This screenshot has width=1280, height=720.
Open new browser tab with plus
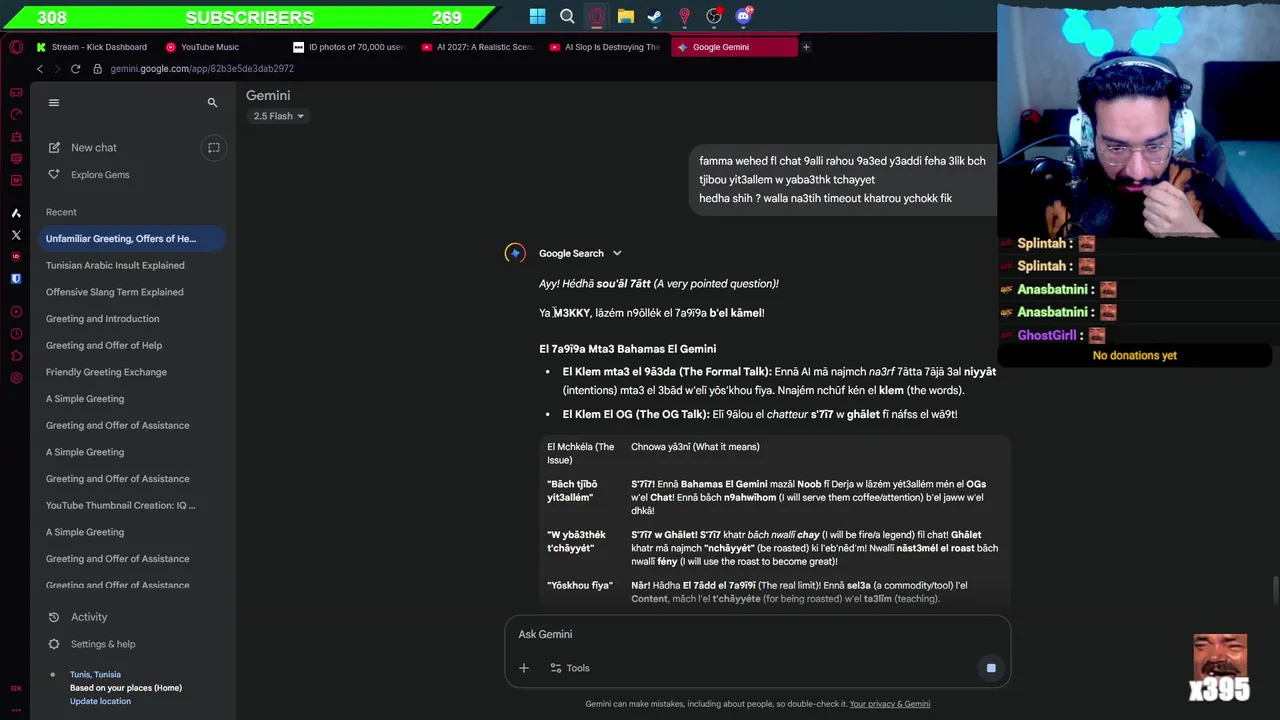click(x=806, y=47)
